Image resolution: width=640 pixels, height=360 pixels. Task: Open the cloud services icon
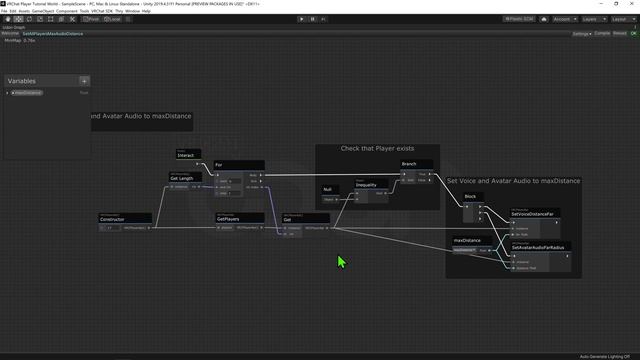(544, 19)
